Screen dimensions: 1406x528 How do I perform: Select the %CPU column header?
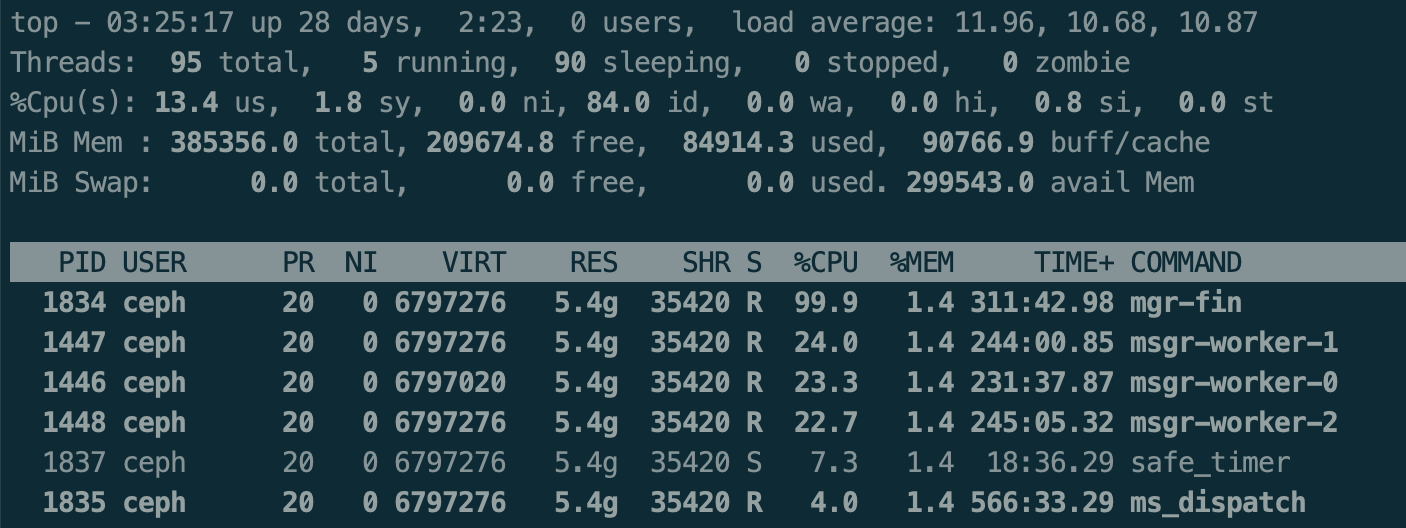[x=826, y=263]
